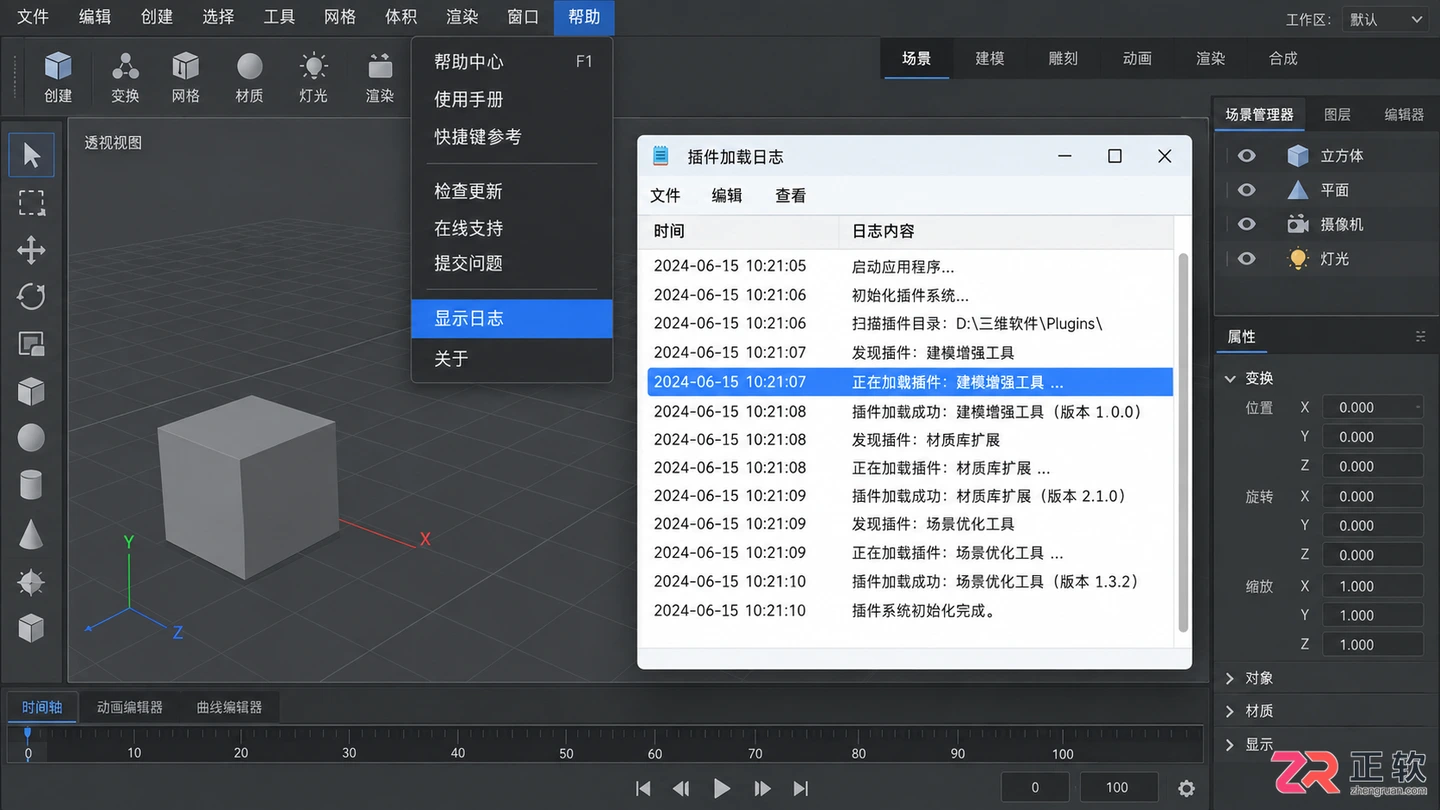This screenshot has width=1440, height=810.
Task: Jump to the first frame of the timeline
Action: pyautogui.click(x=643, y=788)
